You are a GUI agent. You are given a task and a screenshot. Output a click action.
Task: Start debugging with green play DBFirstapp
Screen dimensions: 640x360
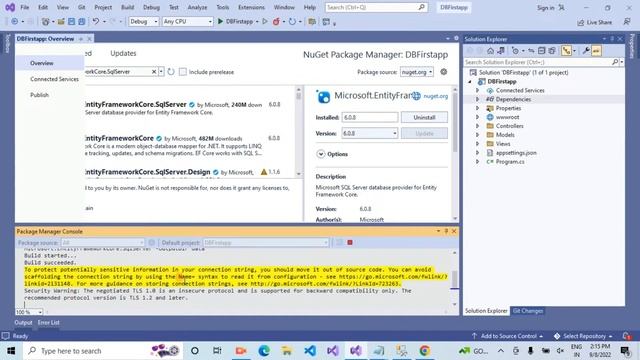(236, 22)
